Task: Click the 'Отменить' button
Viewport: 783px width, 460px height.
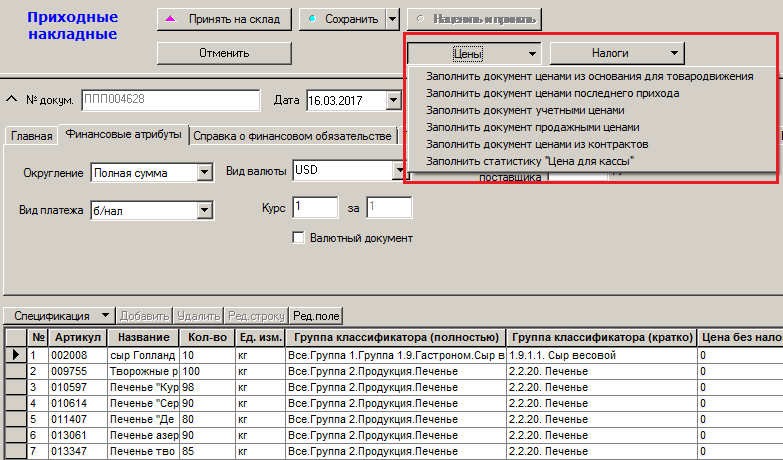Action: [x=224, y=53]
